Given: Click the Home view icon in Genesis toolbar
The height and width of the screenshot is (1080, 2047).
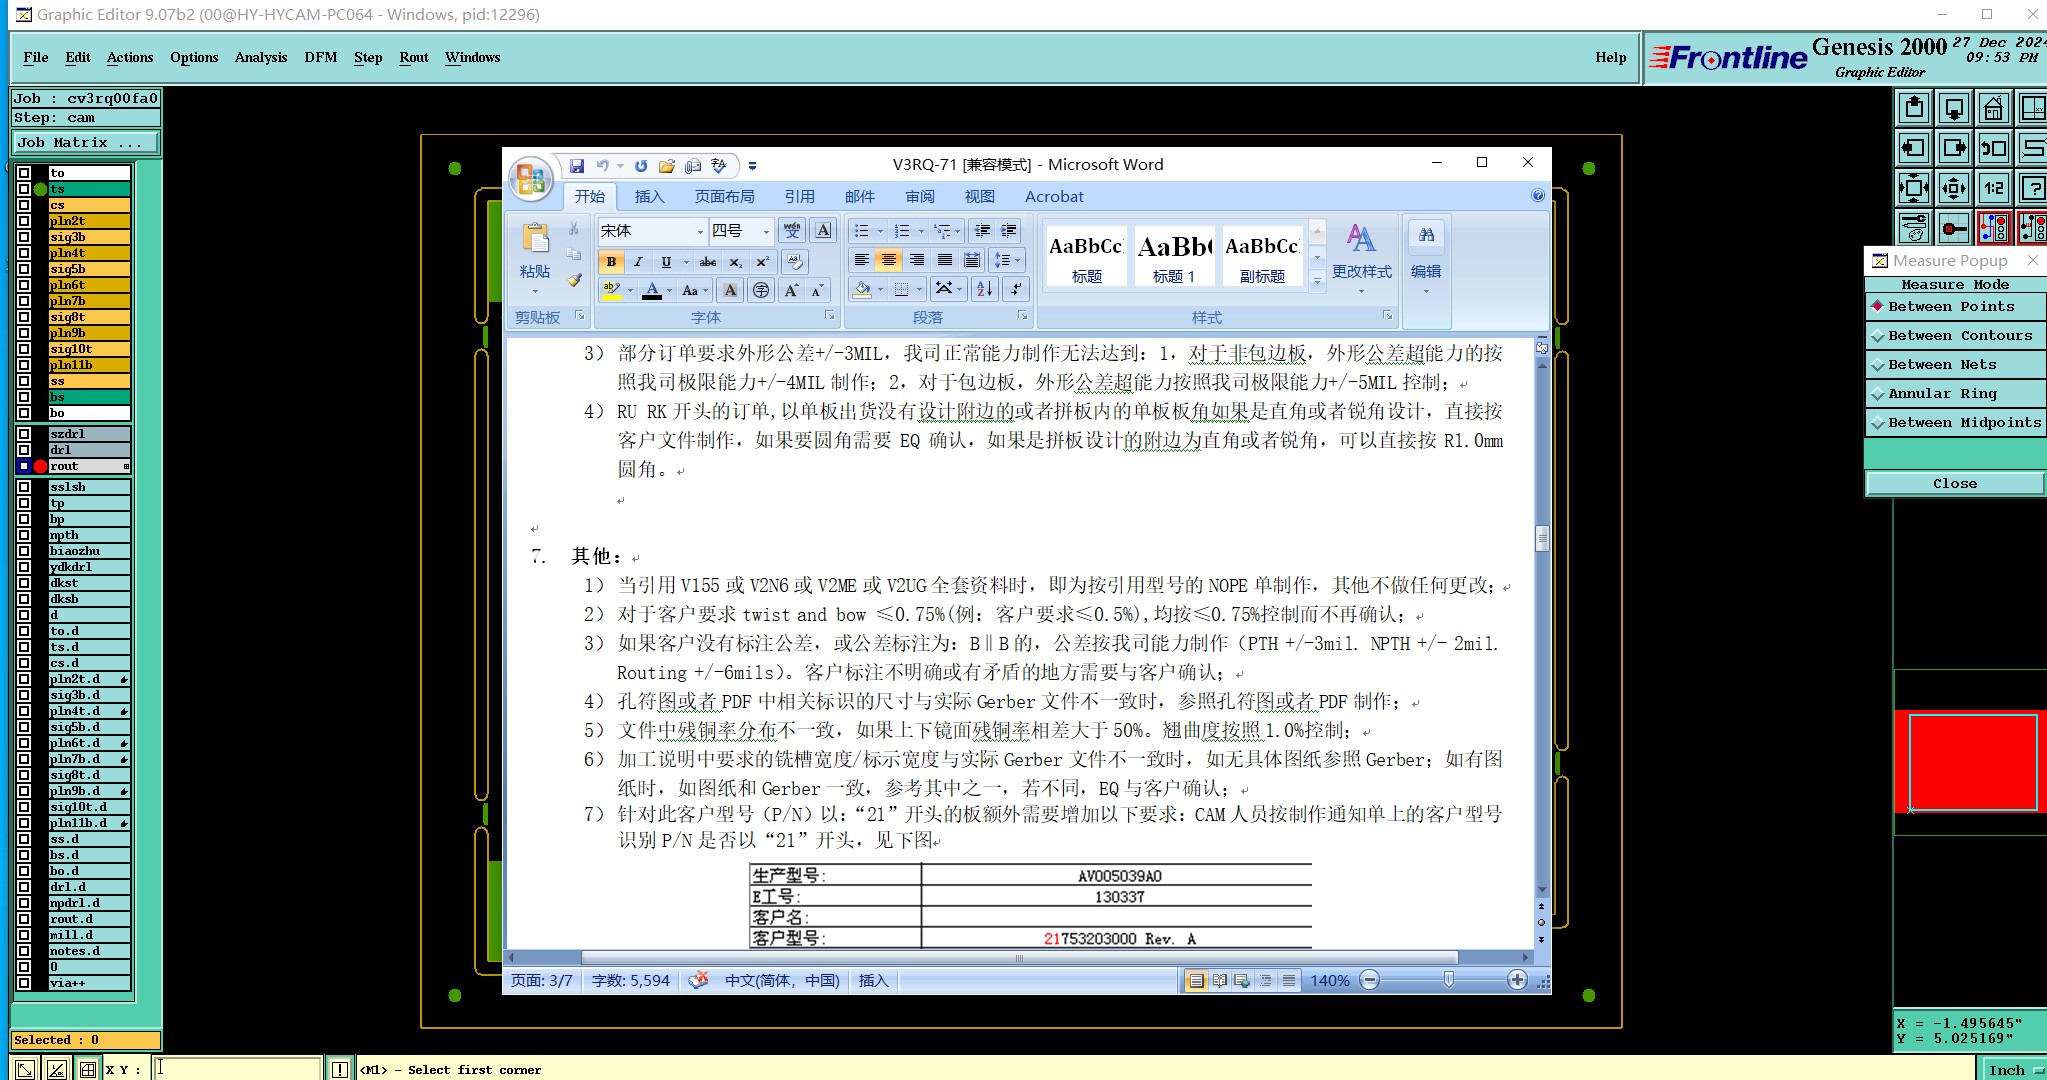Looking at the screenshot, I should (1993, 108).
